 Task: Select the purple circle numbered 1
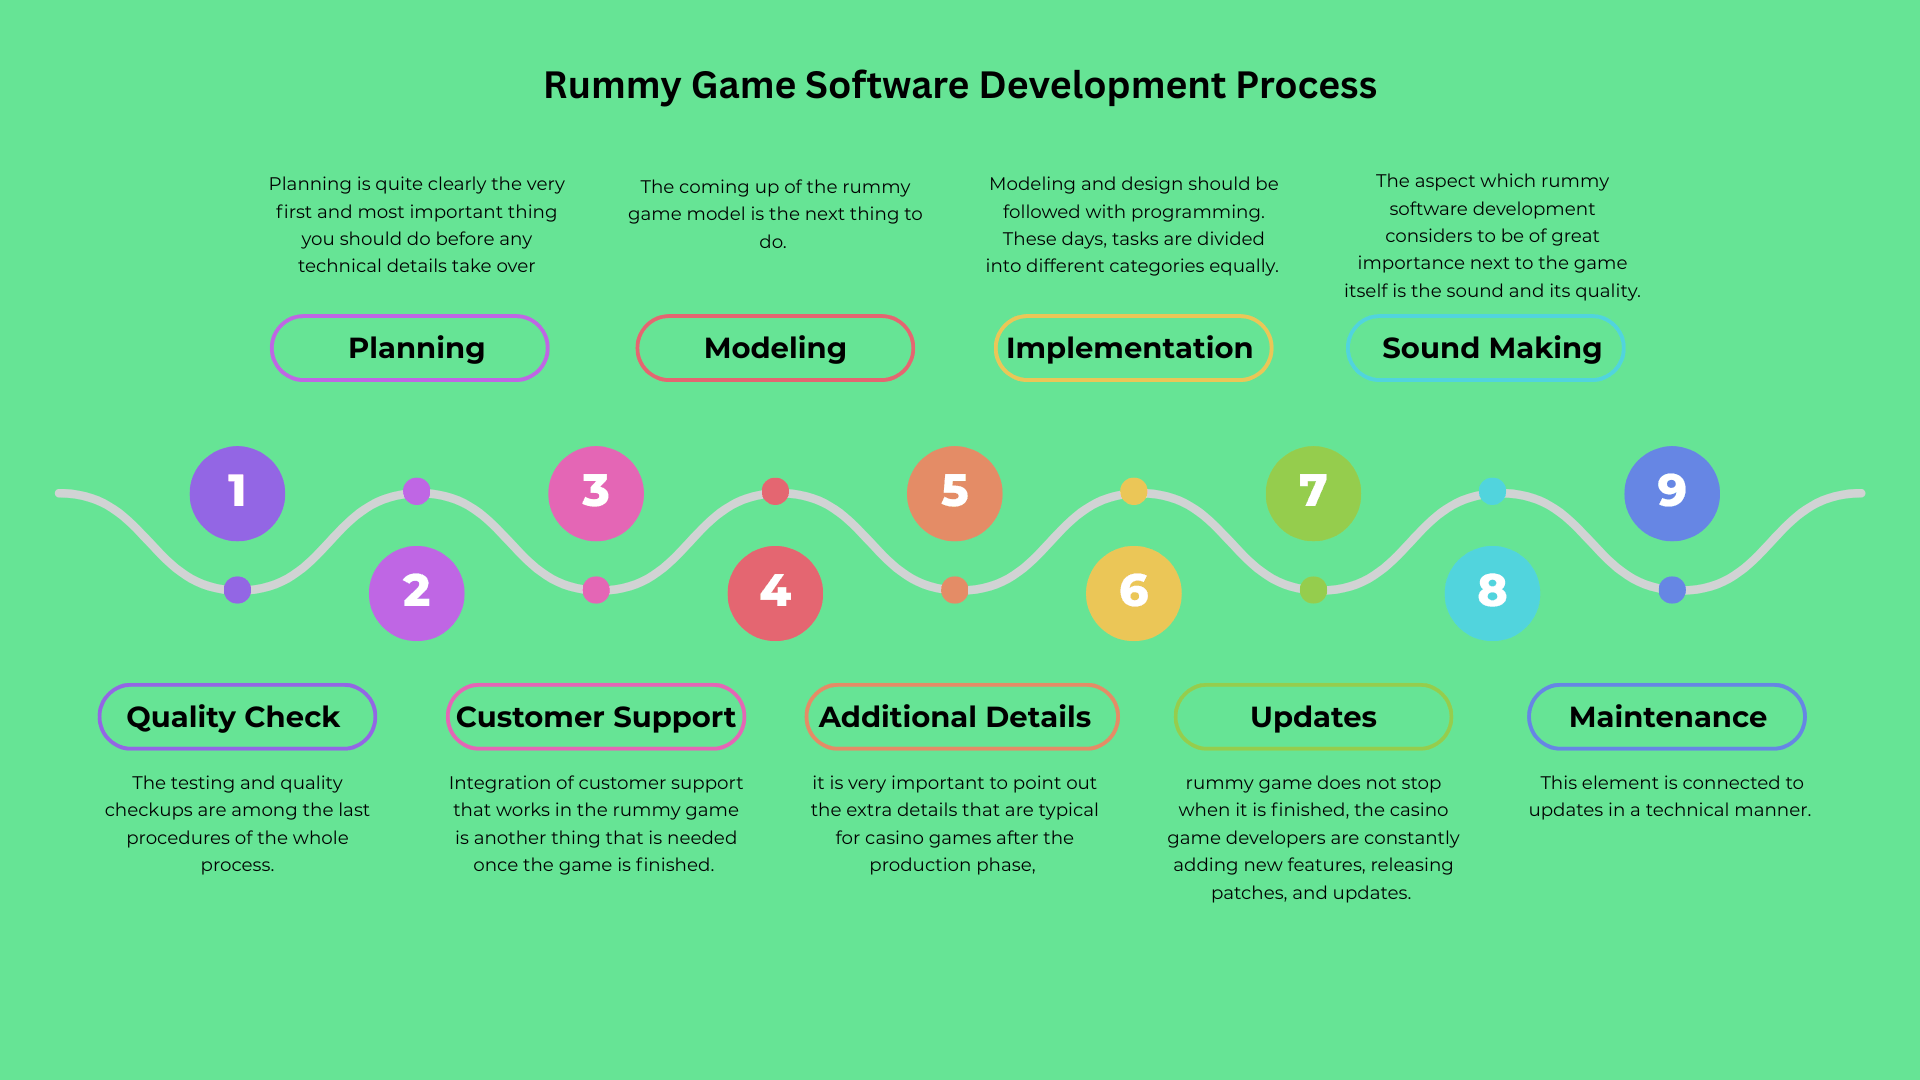tap(237, 493)
